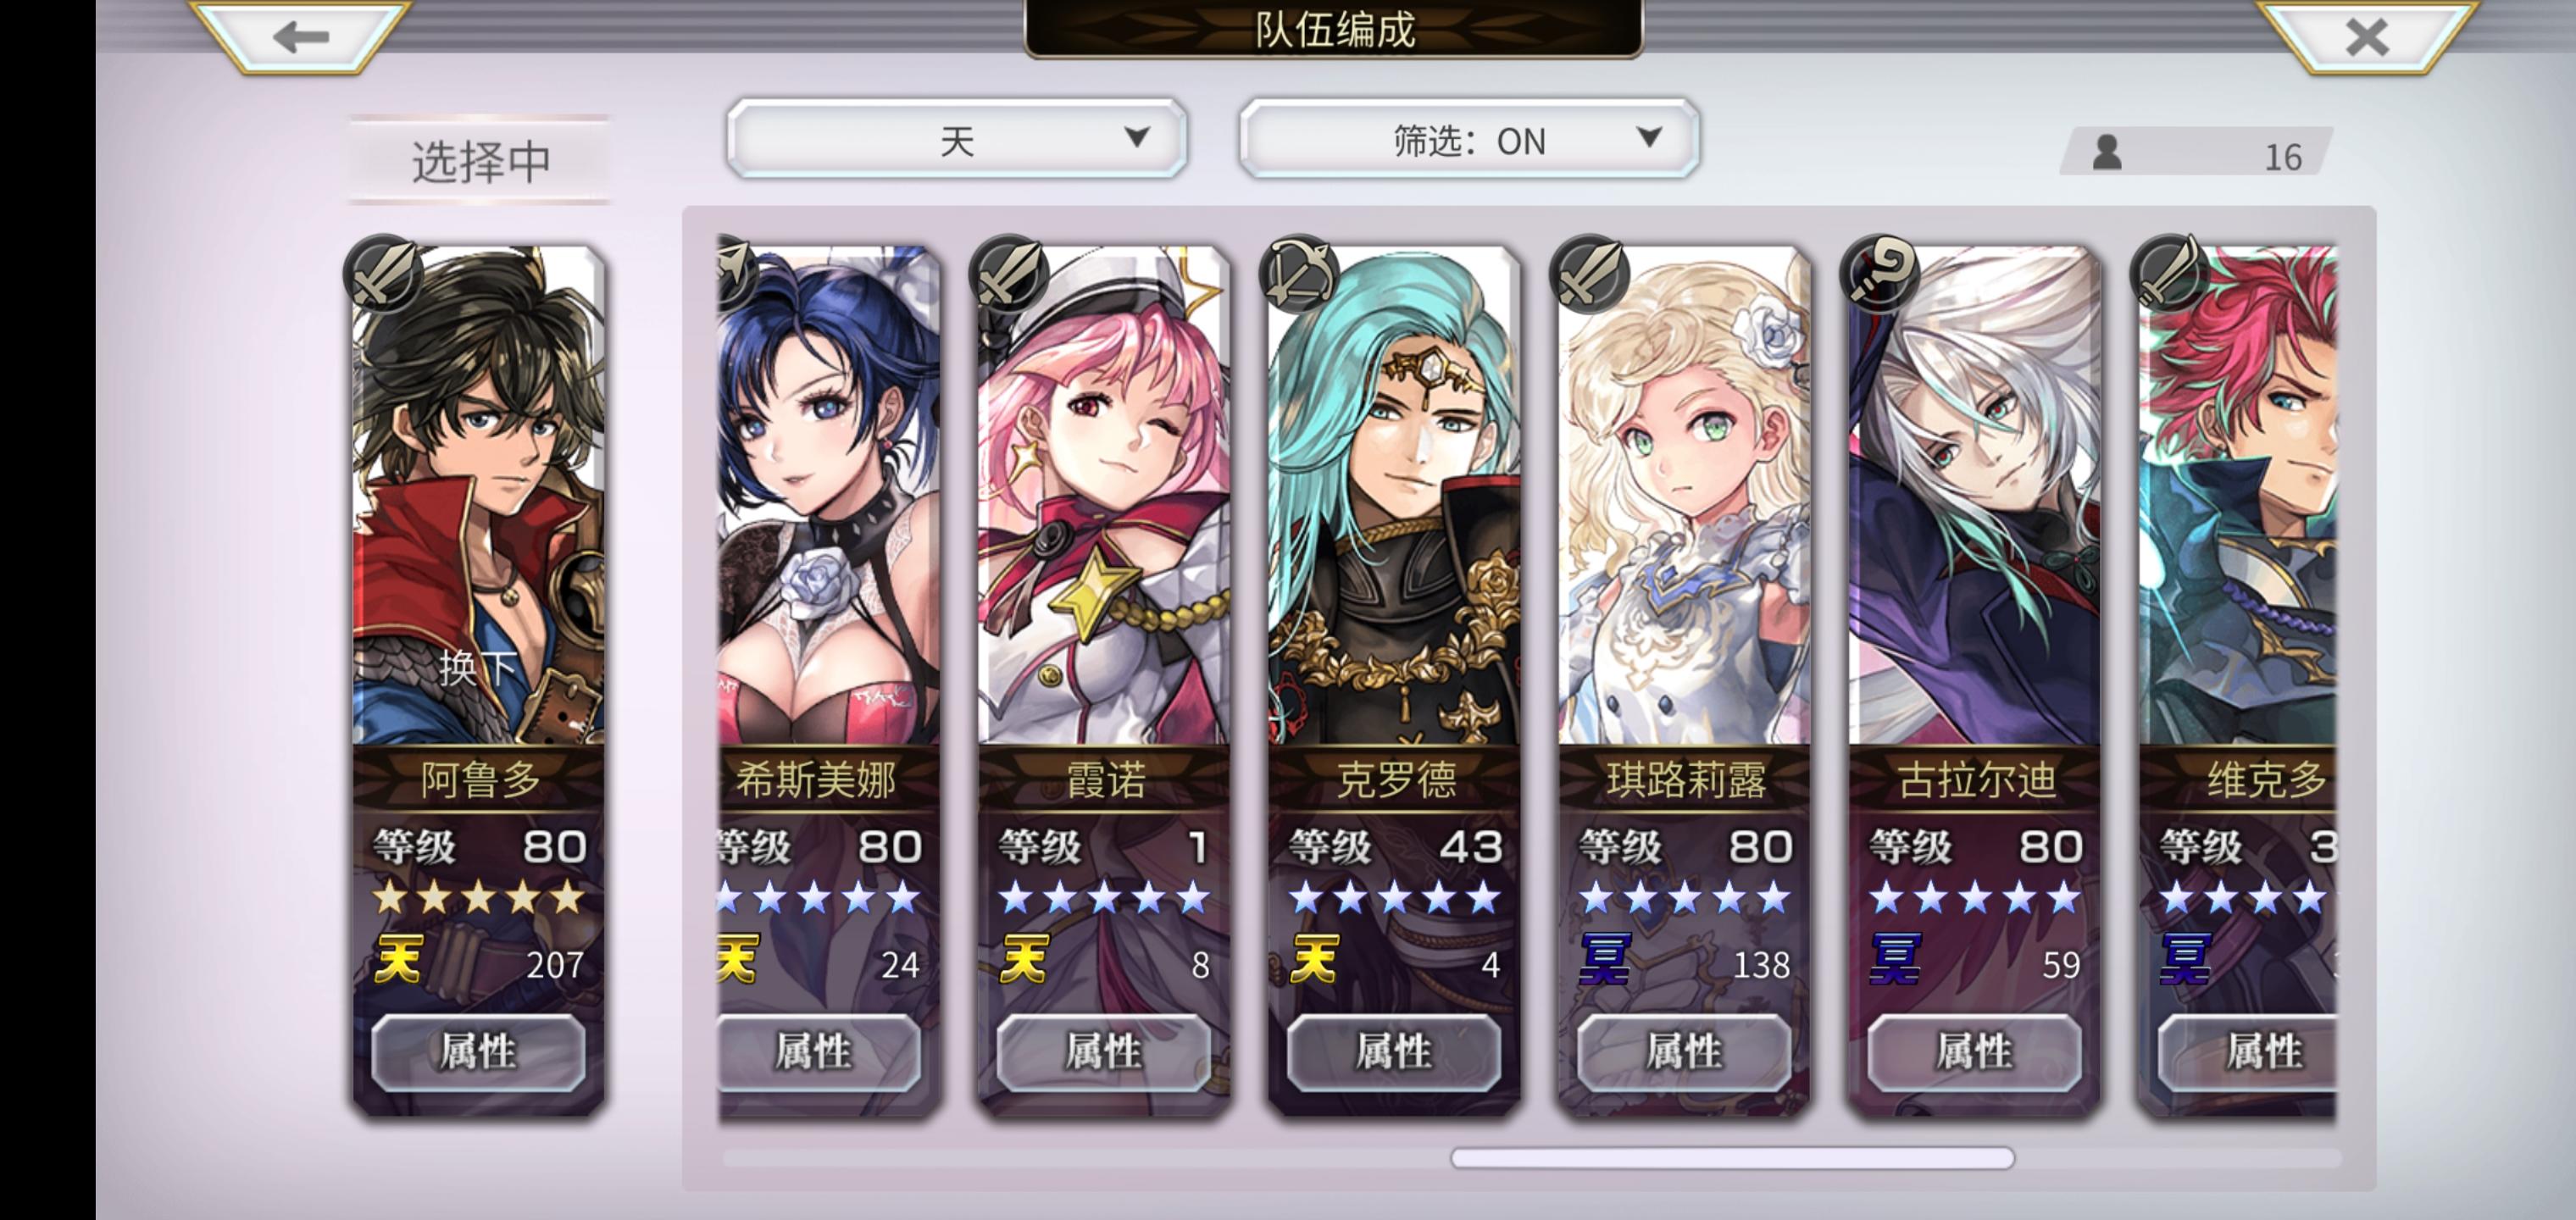Expand the 筛选: ON filter dropdown
The height and width of the screenshot is (1220, 2576).
[x=1469, y=139]
